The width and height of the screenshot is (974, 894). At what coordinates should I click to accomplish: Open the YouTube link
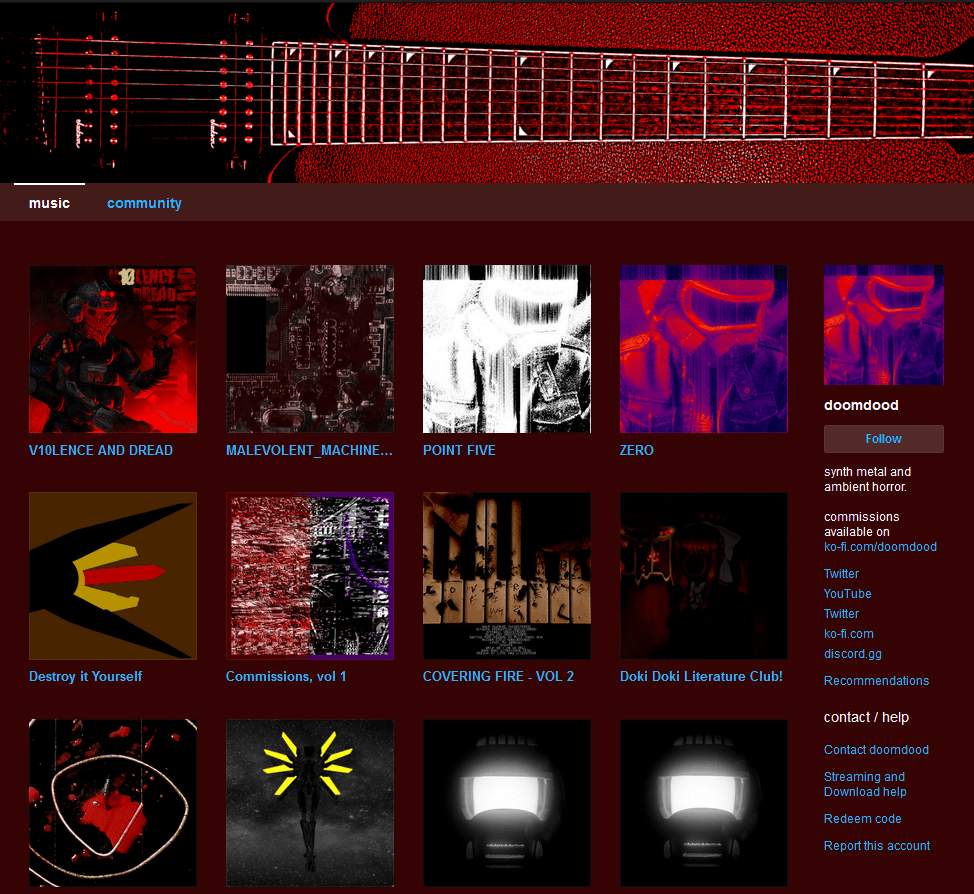click(x=847, y=594)
